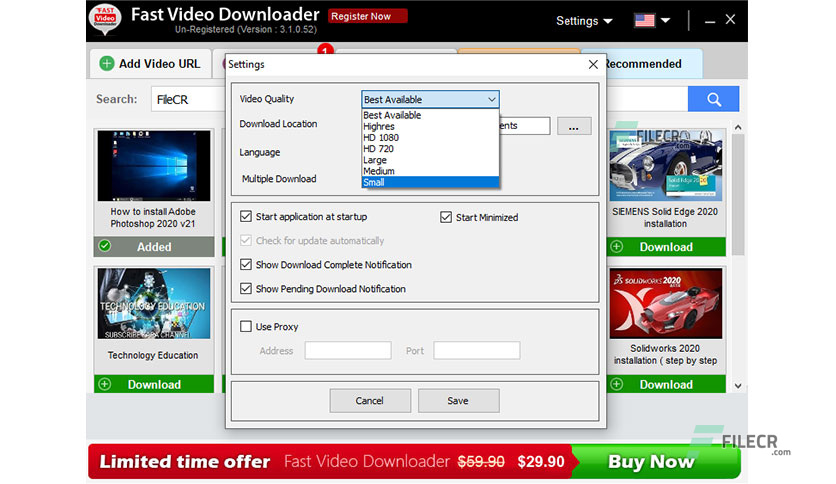This screenshot has width=836, height=484.
Task: Enable the Use Proxy checkbox
Action: point(246,326)
